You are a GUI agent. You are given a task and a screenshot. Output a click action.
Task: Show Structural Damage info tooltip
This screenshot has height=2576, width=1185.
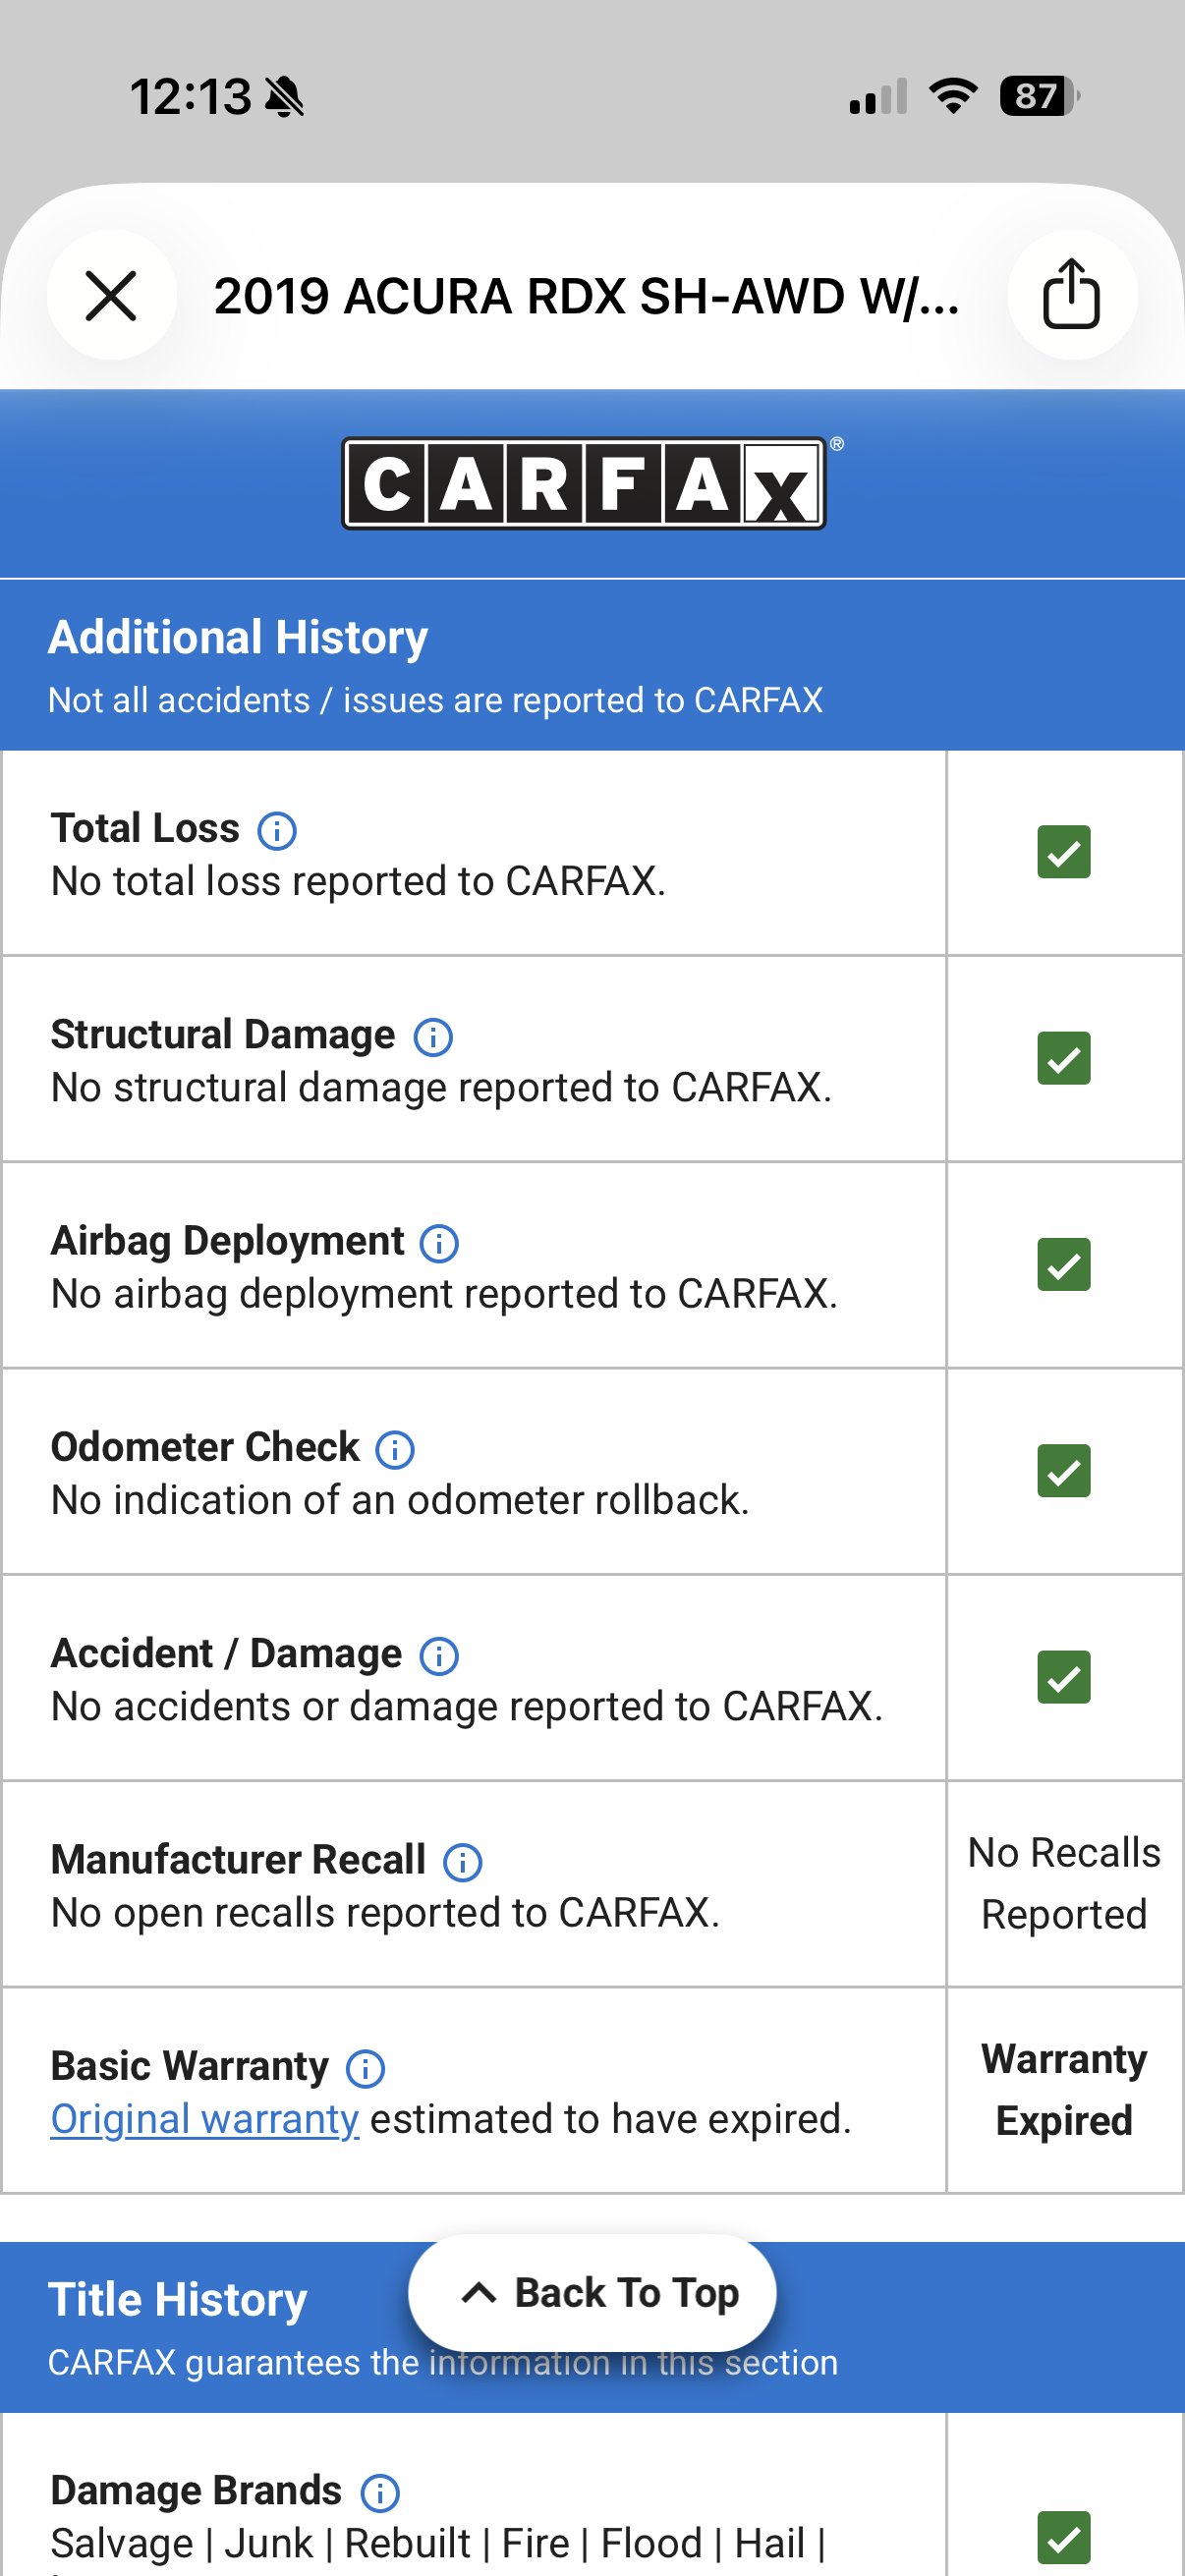click(x=433, y=1037)
